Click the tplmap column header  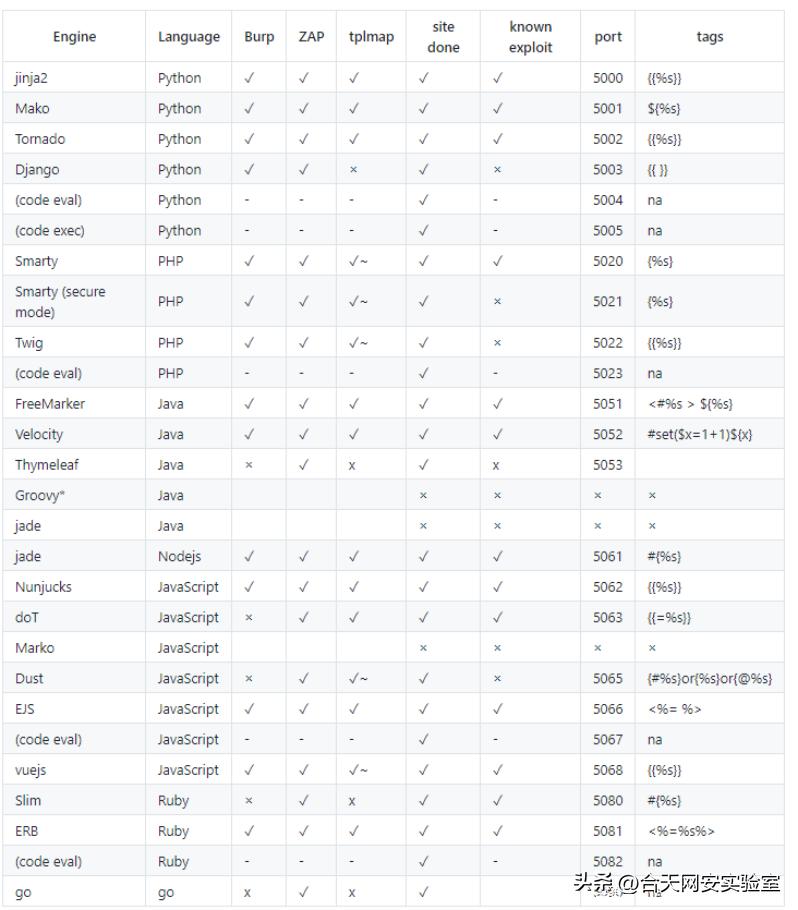point(371,37)
